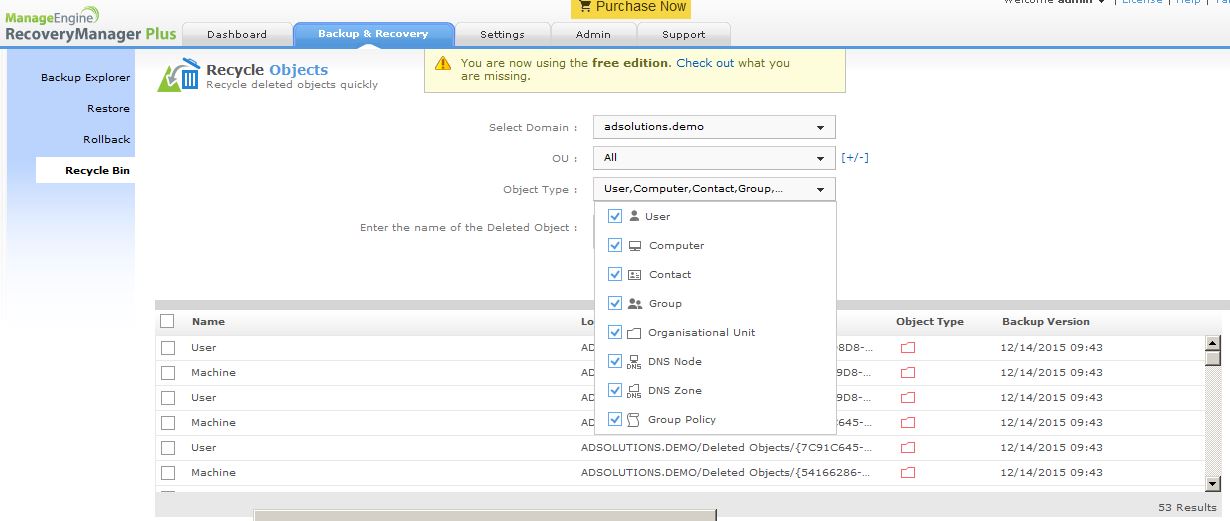The image size is (1230, 521).
Task: Click the Organisational Unit folder icon
Action: [x=634, y=333]
